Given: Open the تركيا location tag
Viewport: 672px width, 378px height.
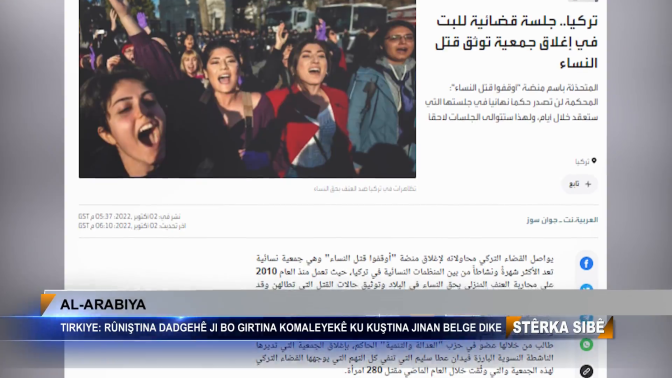Looking at the screenshot, I should (582, 162).
